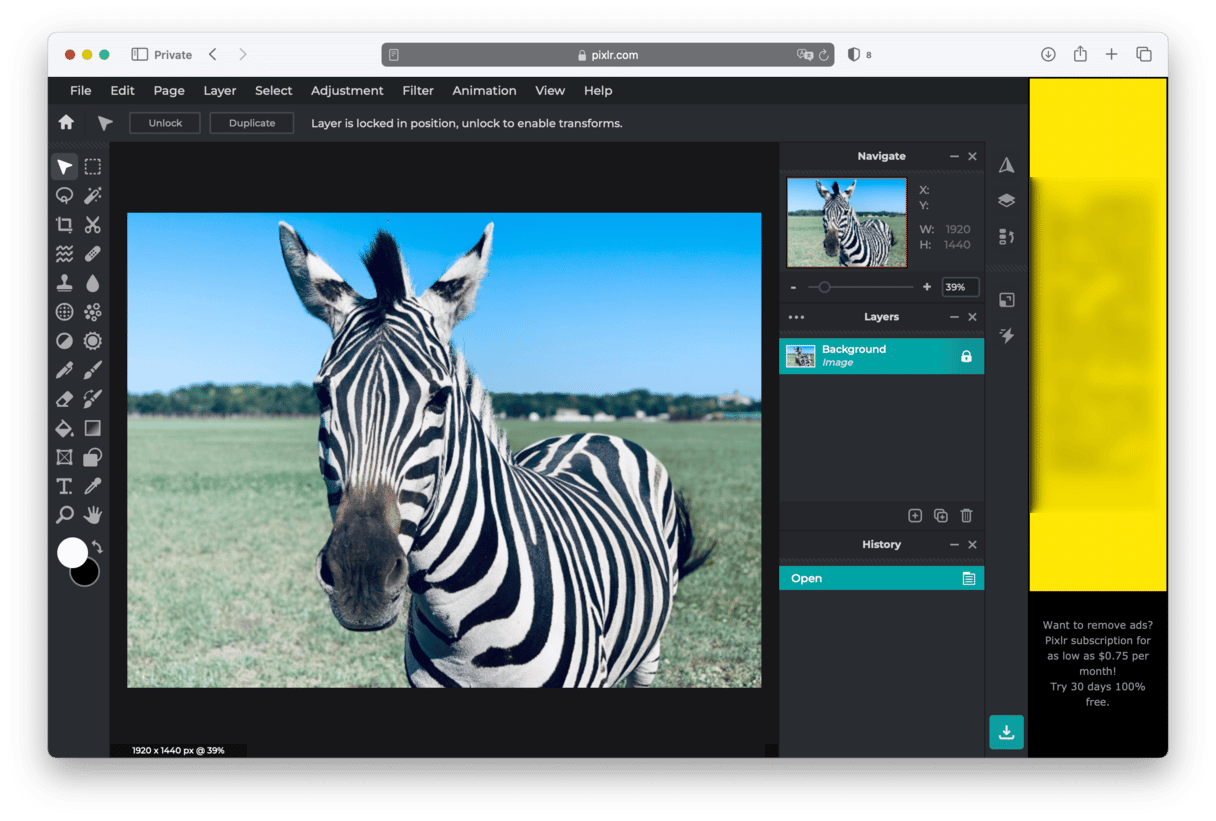This screenshot has height=821, width=1216.
Task: Open the Edit menu
Action: [122, 90]
